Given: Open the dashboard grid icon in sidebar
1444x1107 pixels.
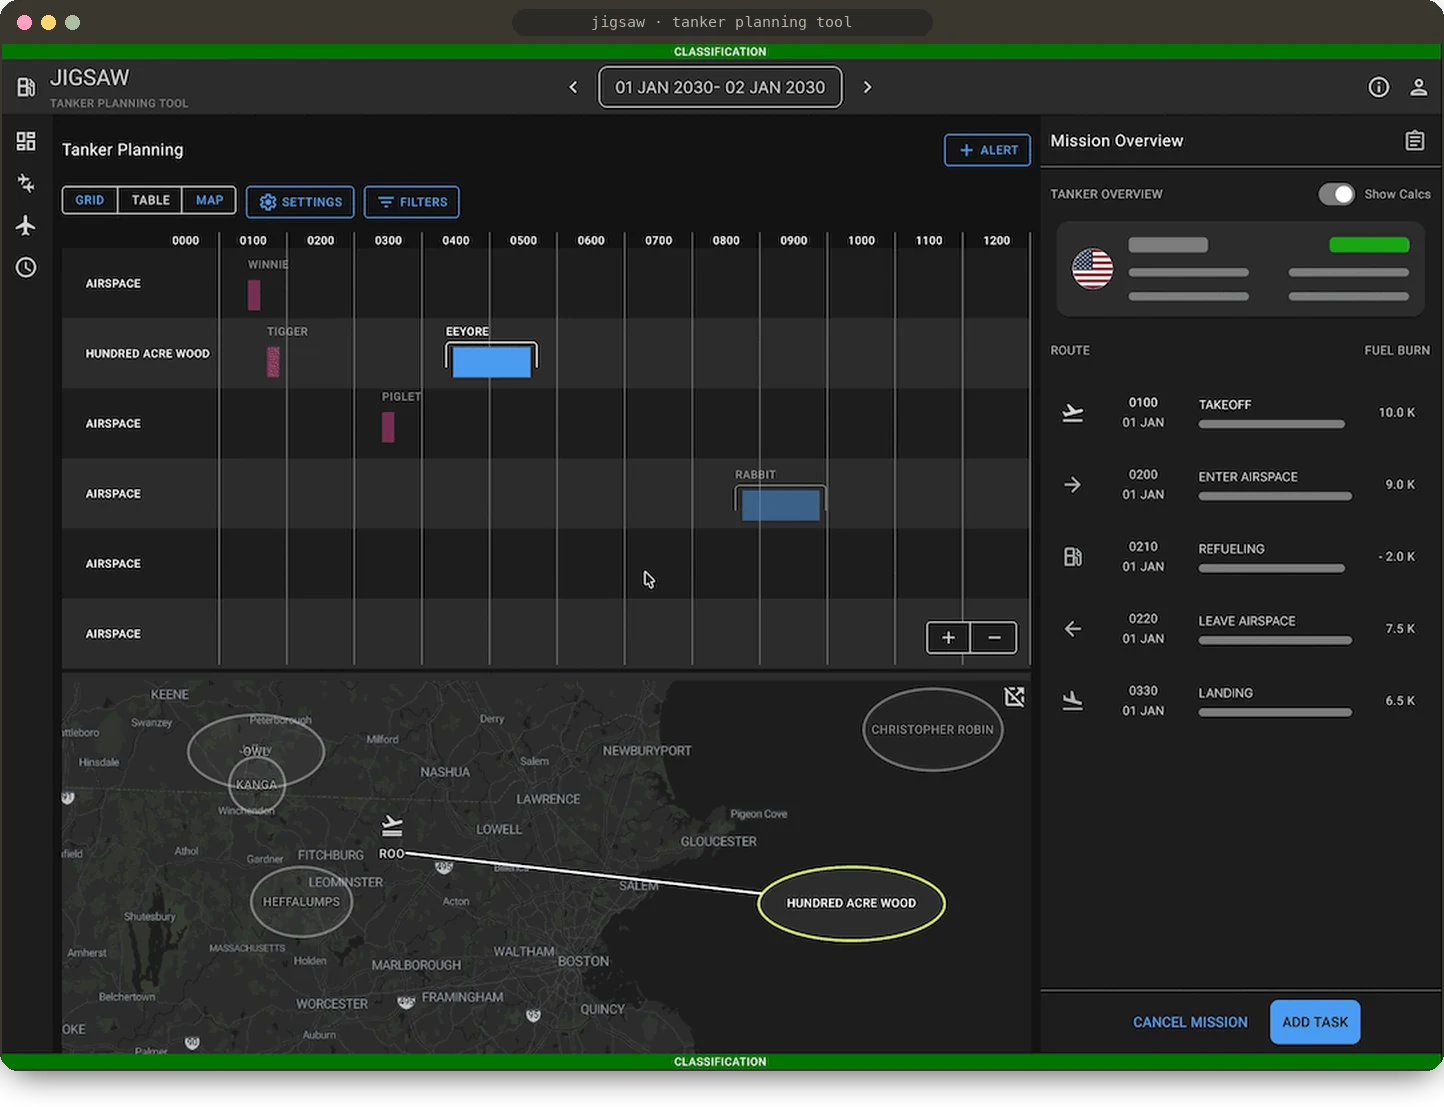Looking at the screenshot, I should click(x=26, y=141).
